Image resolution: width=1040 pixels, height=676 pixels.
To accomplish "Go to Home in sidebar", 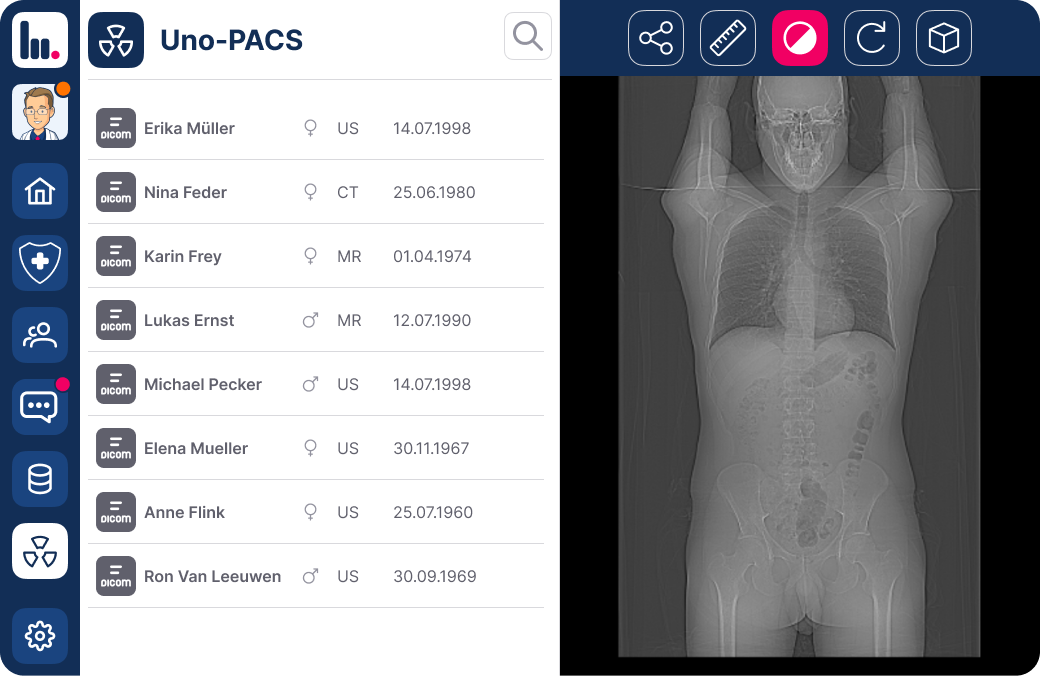I will tap(40, 191).
